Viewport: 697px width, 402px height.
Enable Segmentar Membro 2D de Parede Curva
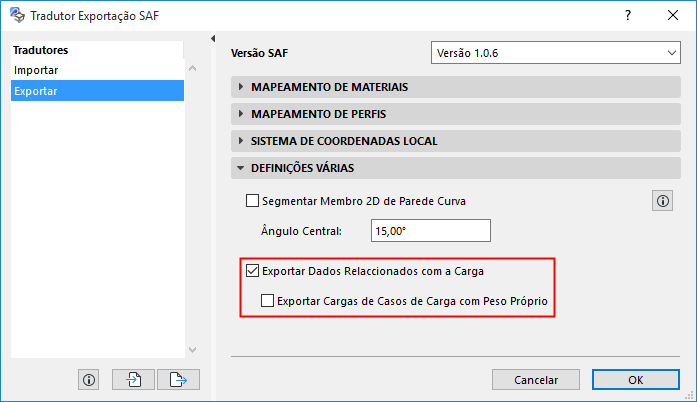pos(253,201)
